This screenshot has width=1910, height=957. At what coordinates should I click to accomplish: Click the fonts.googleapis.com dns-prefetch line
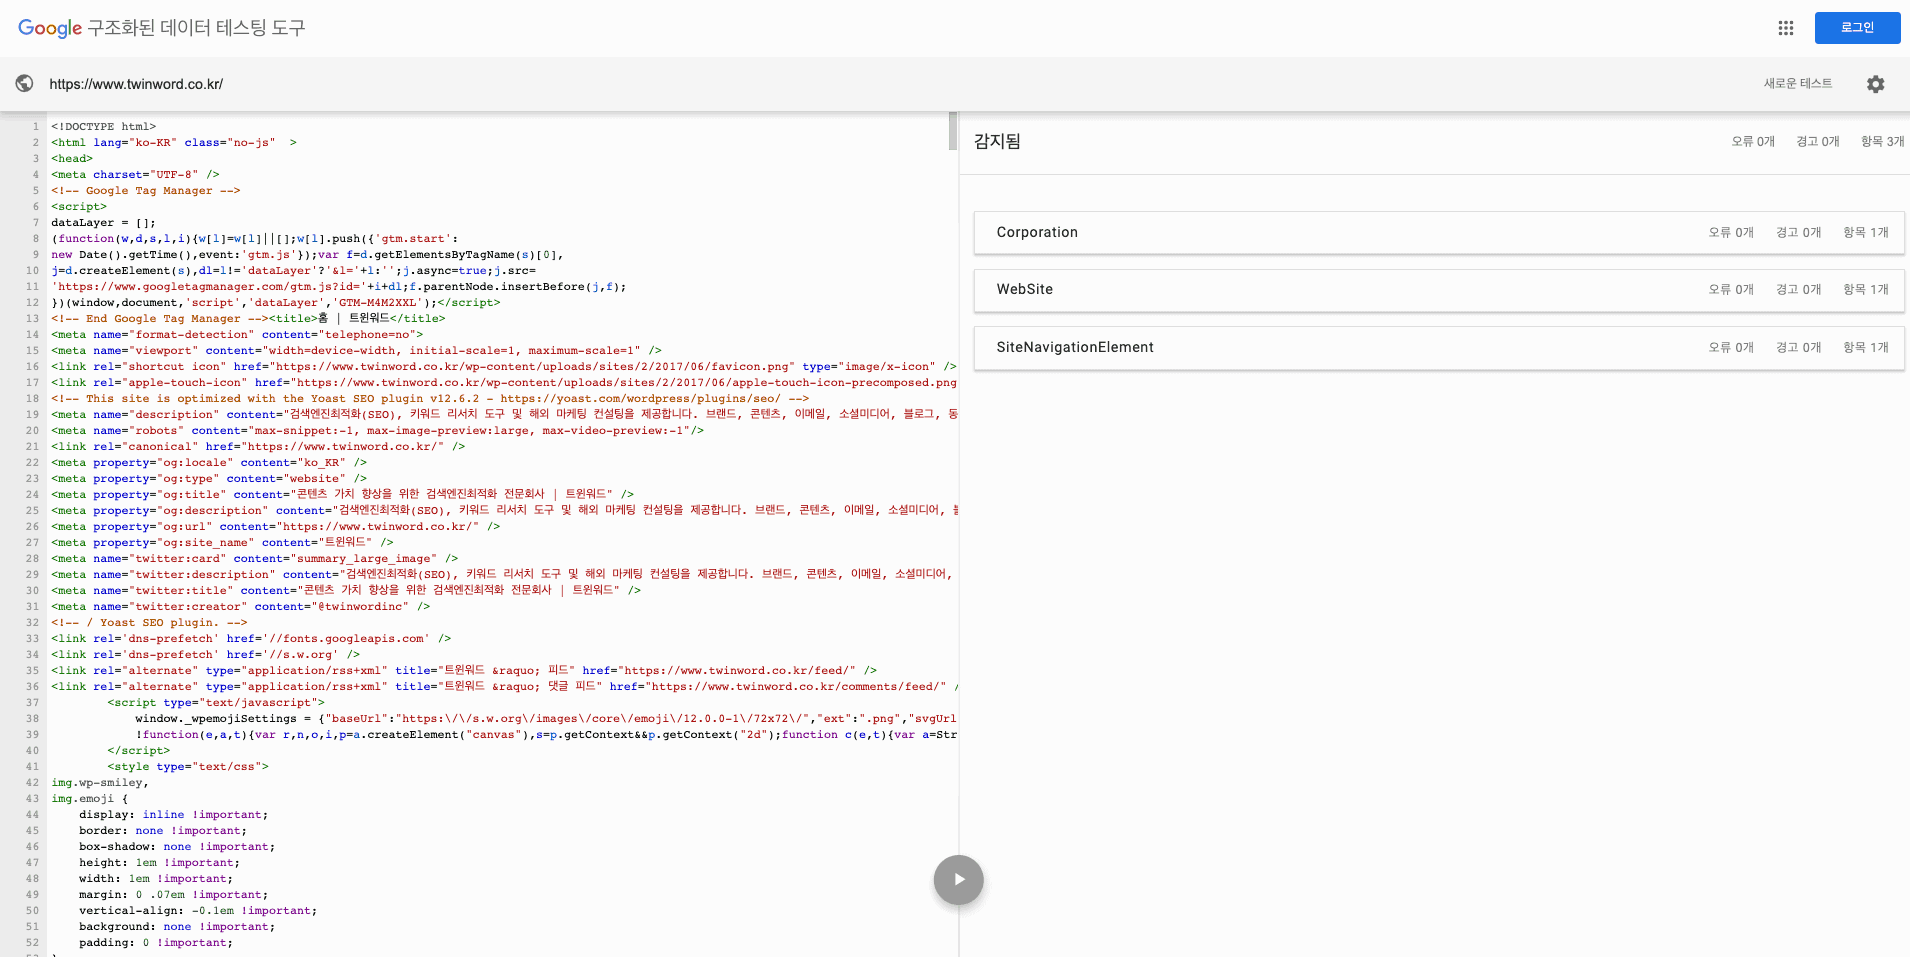[x=251, y=639]
